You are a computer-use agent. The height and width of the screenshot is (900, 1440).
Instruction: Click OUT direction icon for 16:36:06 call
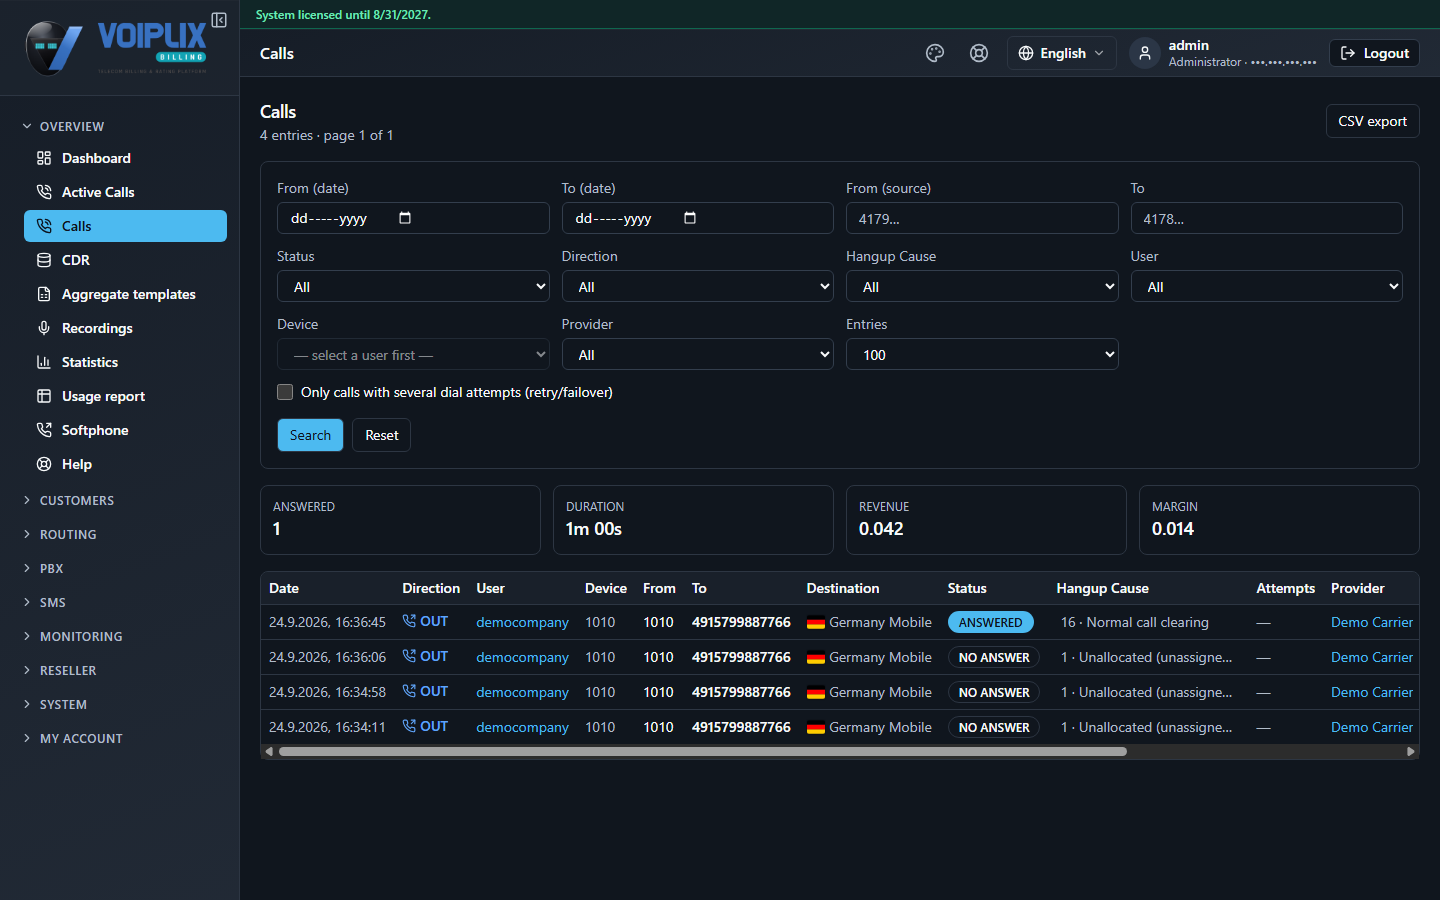[x=409, y=656]
